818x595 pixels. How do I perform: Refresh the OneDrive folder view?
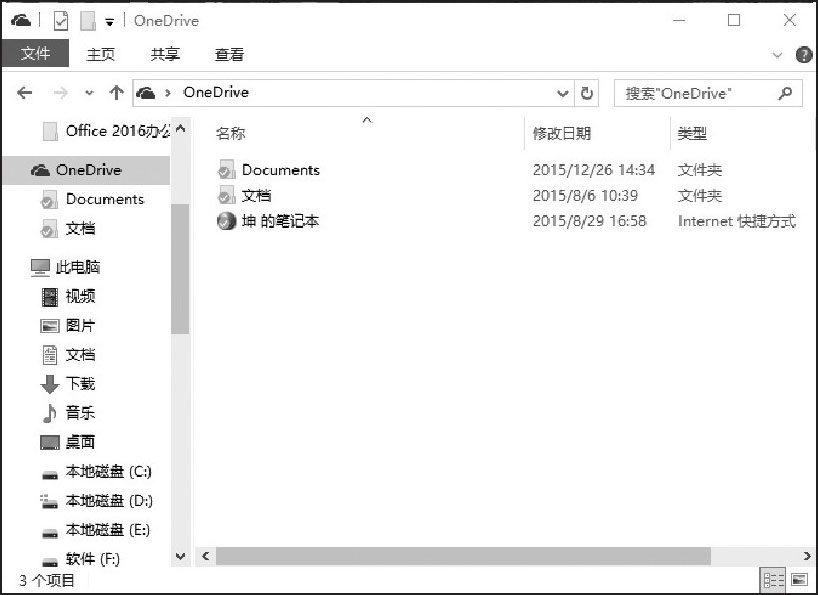tap(587, 93)
